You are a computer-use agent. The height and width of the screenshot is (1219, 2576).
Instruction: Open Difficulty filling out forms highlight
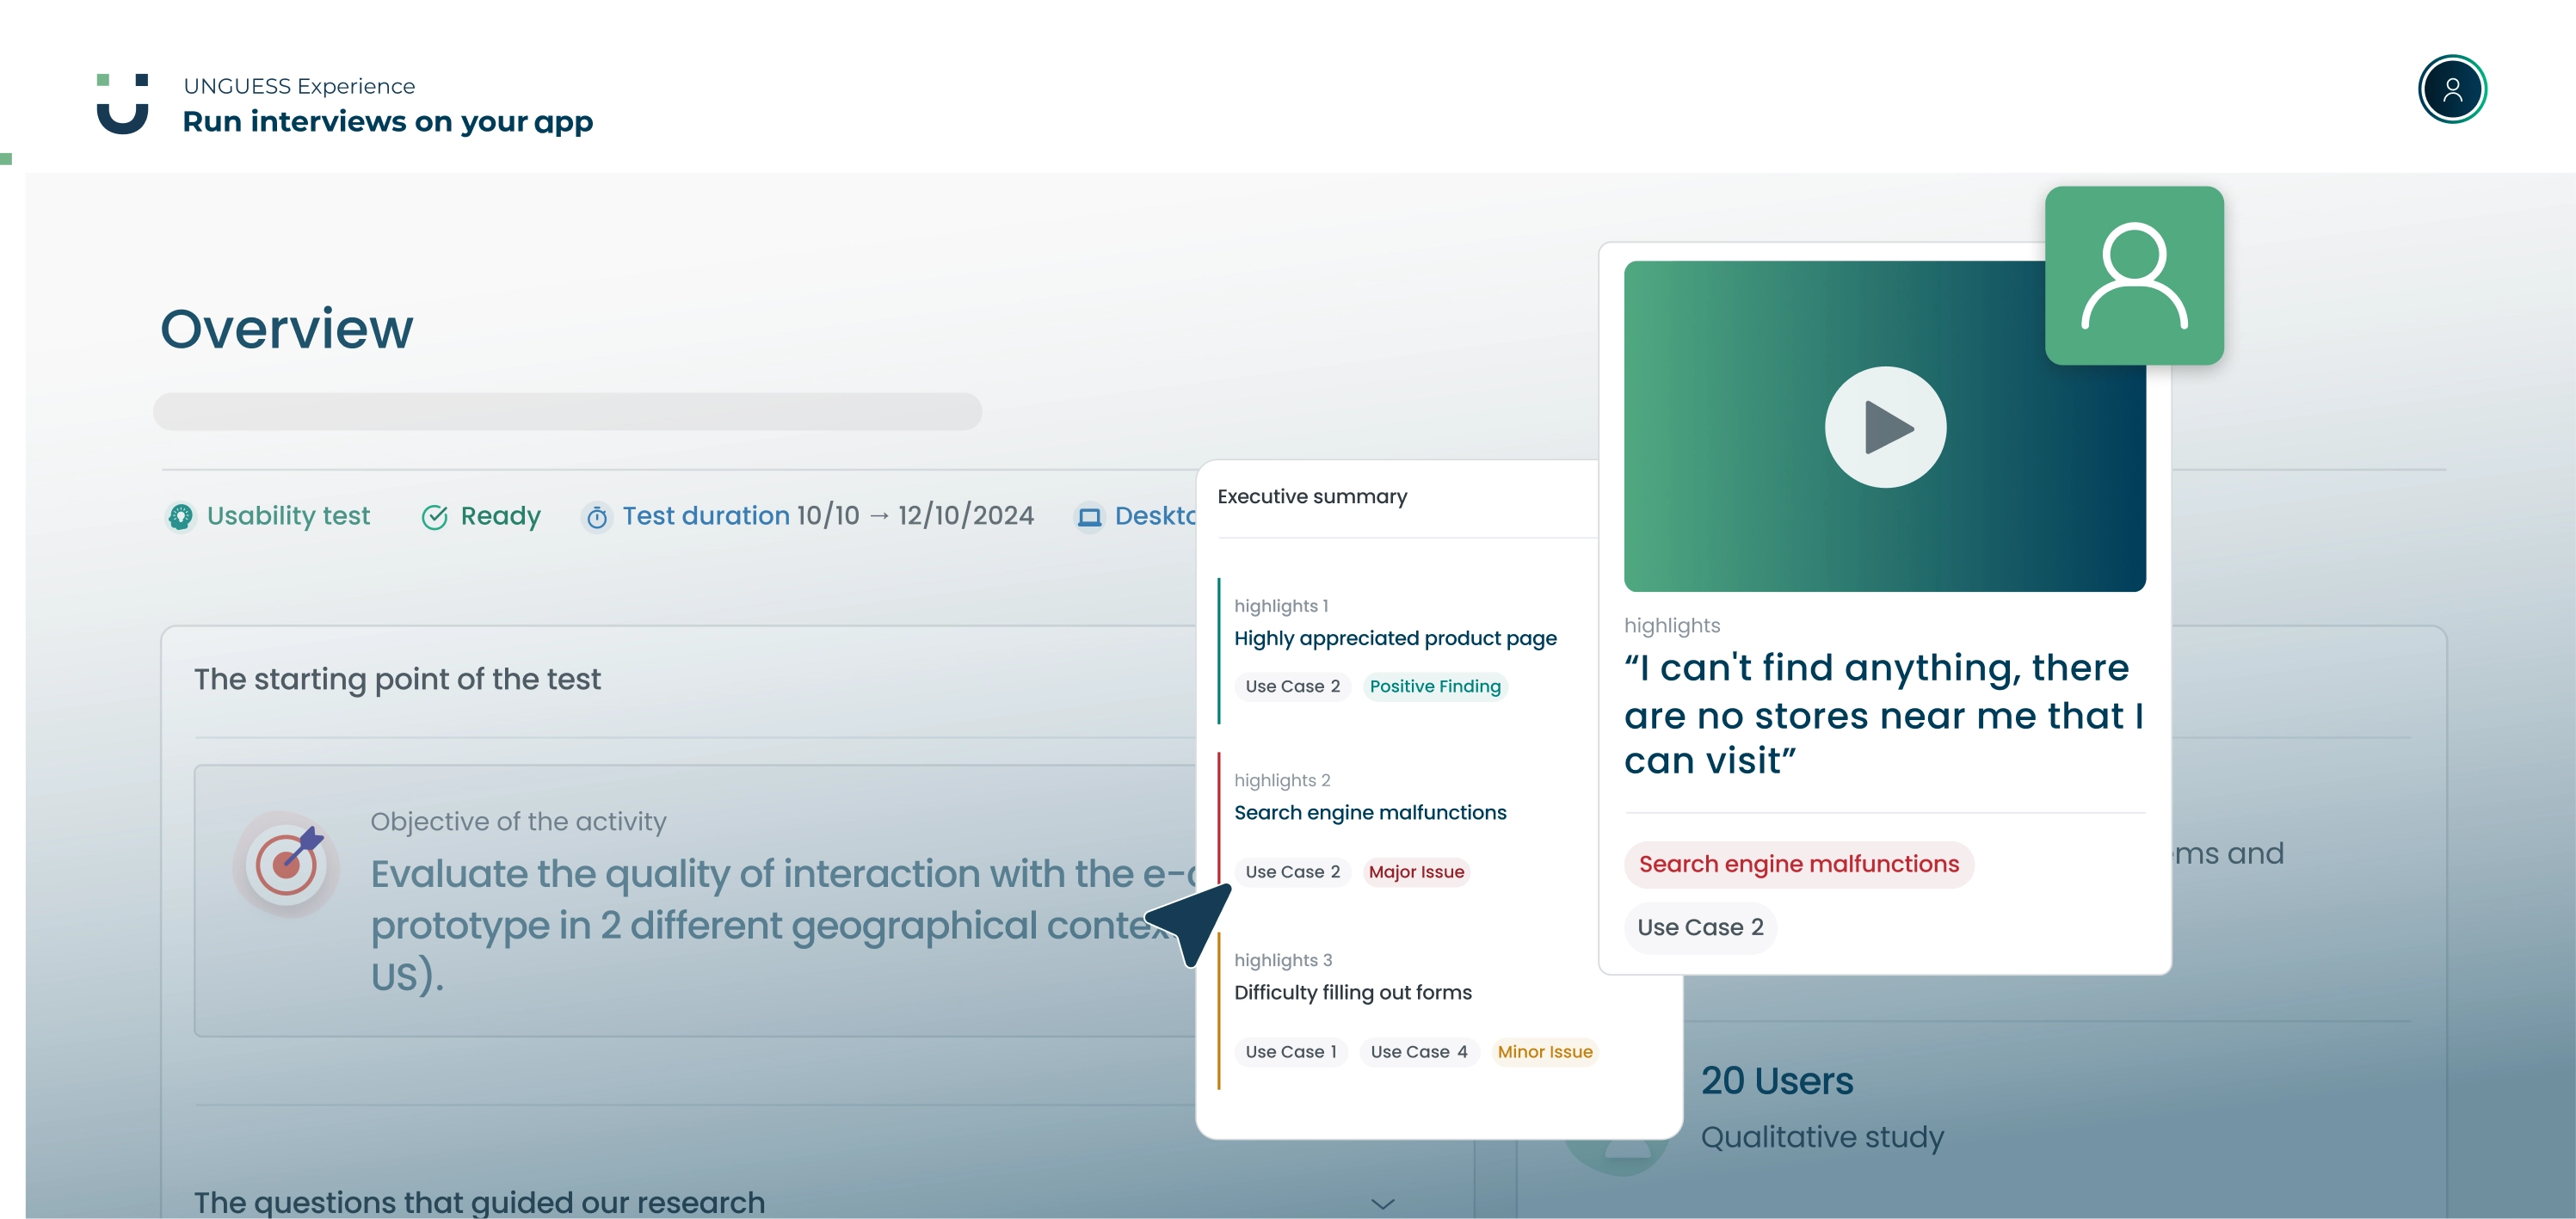(x=1353, y=992)
